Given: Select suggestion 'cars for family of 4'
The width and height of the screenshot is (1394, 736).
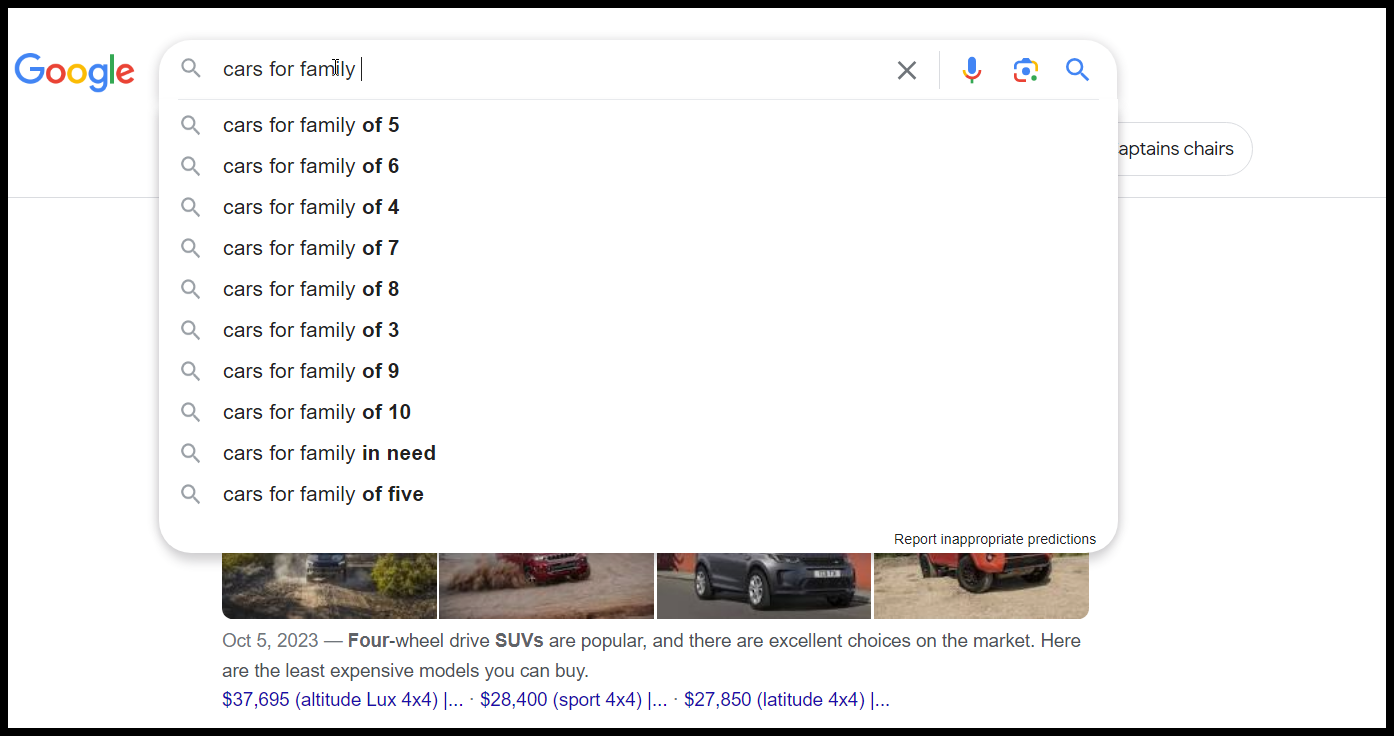Looking at the screenshot, I should coord(311,207).
